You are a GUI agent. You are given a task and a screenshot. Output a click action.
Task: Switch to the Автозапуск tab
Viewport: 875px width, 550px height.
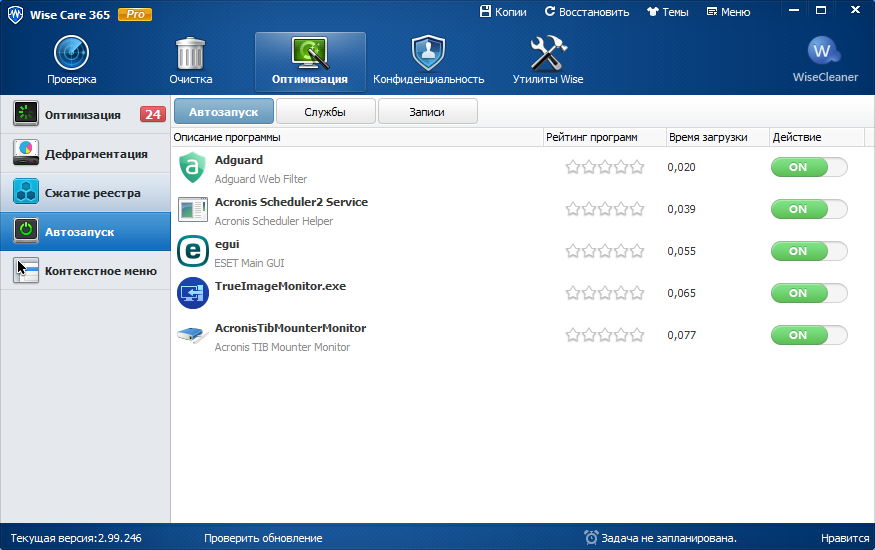[224, 112]
